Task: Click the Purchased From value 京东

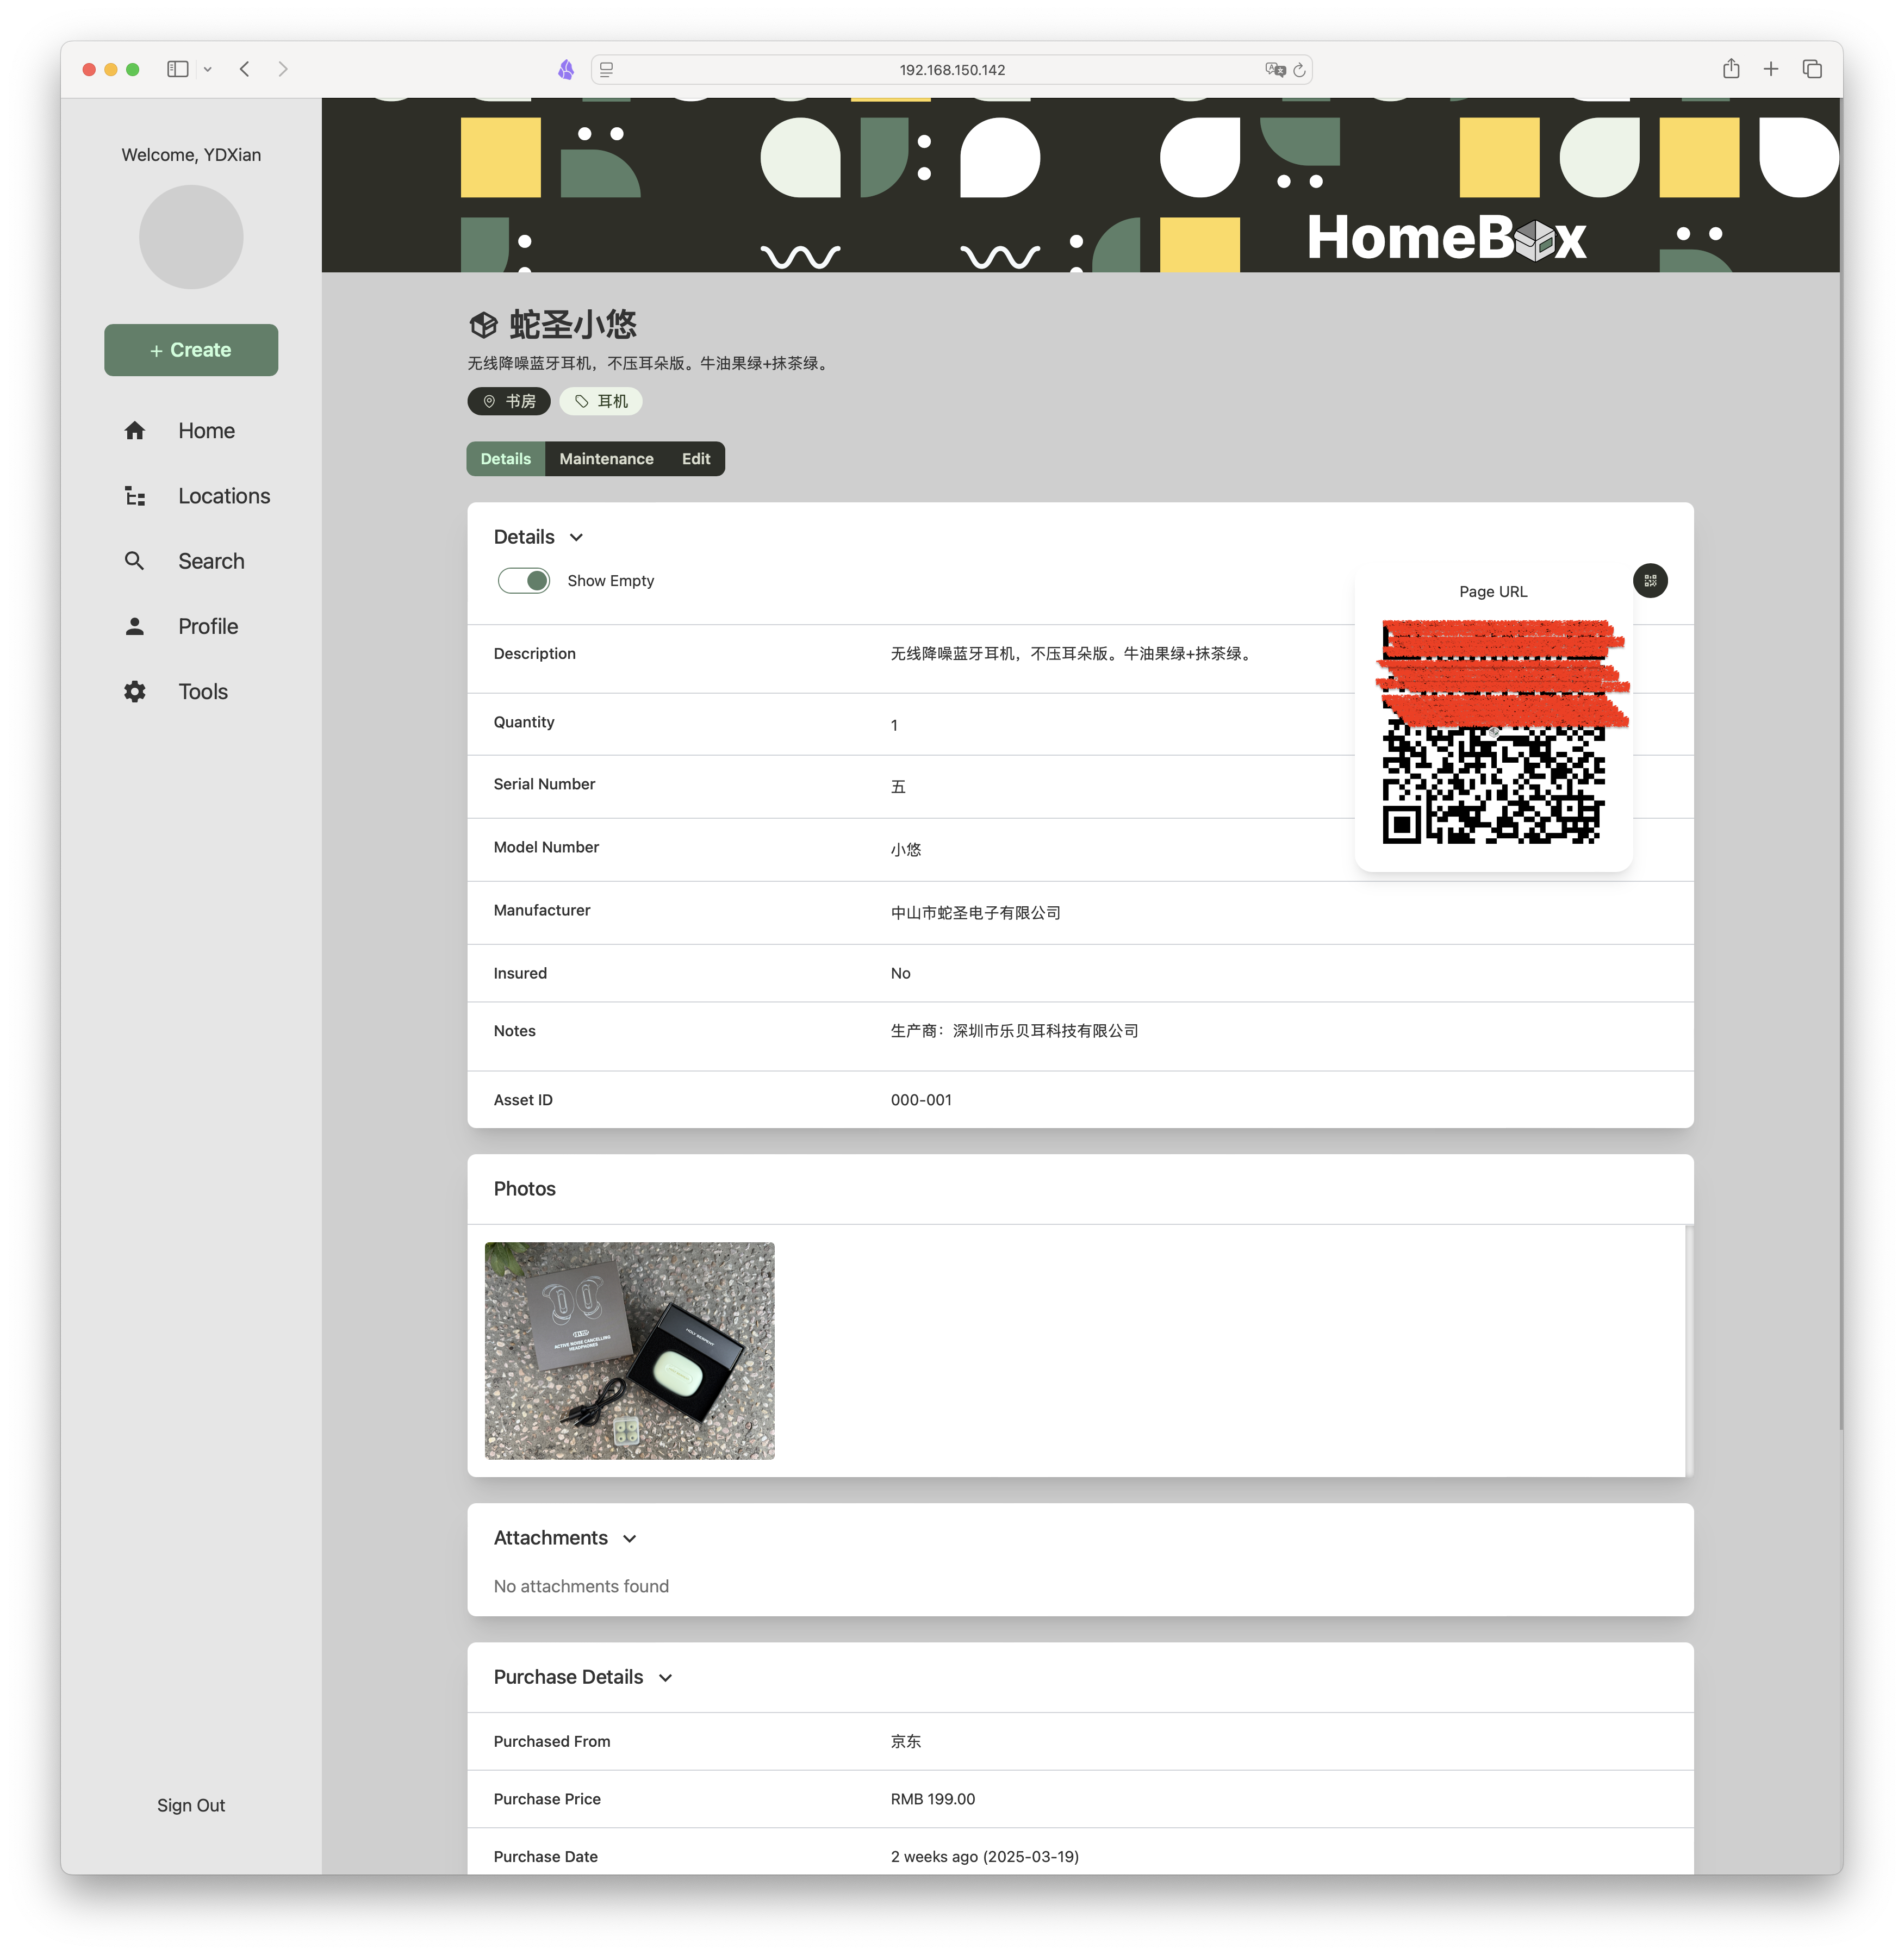Action: [x=906, y=1741]
